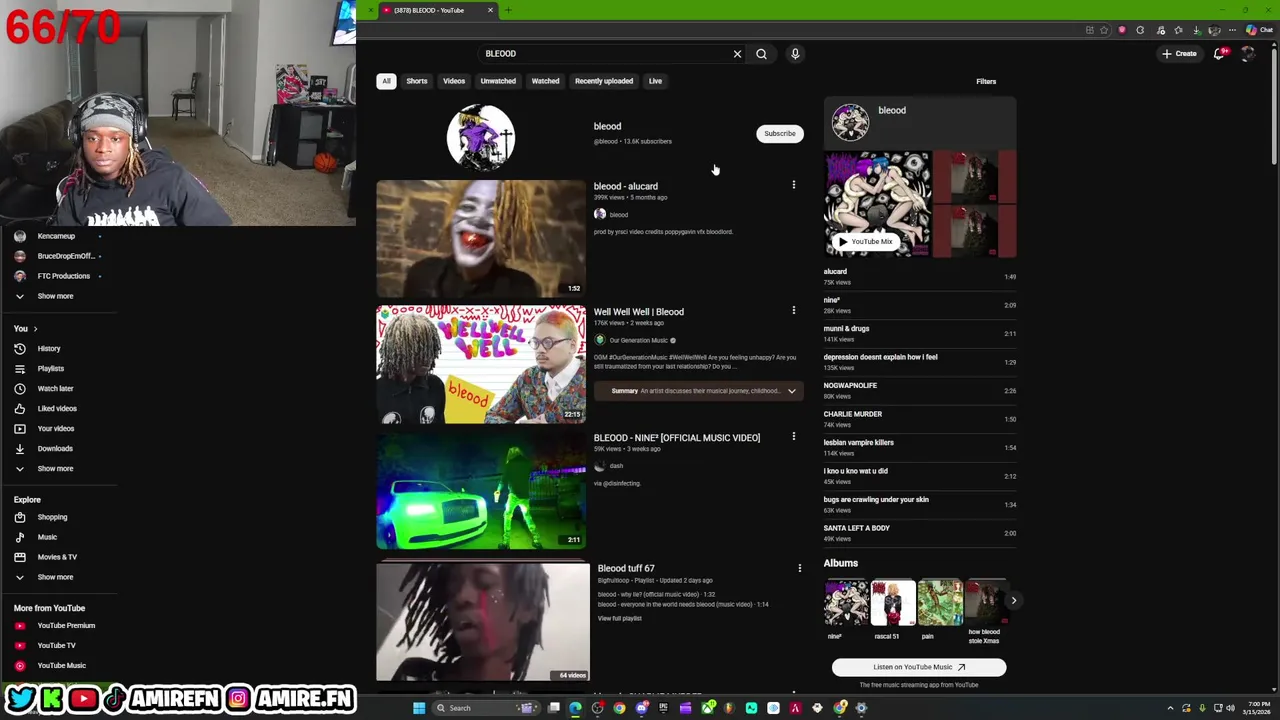Open more options for BLEOOD - NINE² video

pyautogui.click(x=794, y=437)
